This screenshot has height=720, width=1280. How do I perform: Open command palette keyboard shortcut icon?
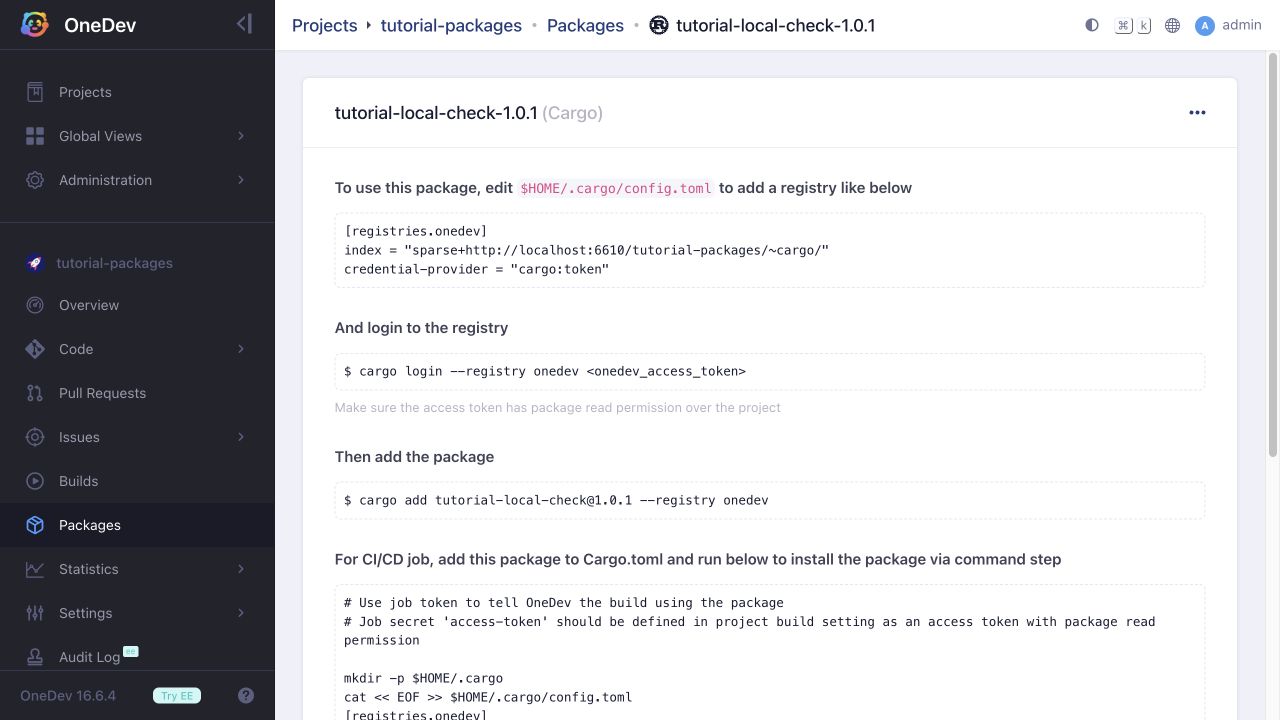pyautogui.click(x=1133, y=25)
